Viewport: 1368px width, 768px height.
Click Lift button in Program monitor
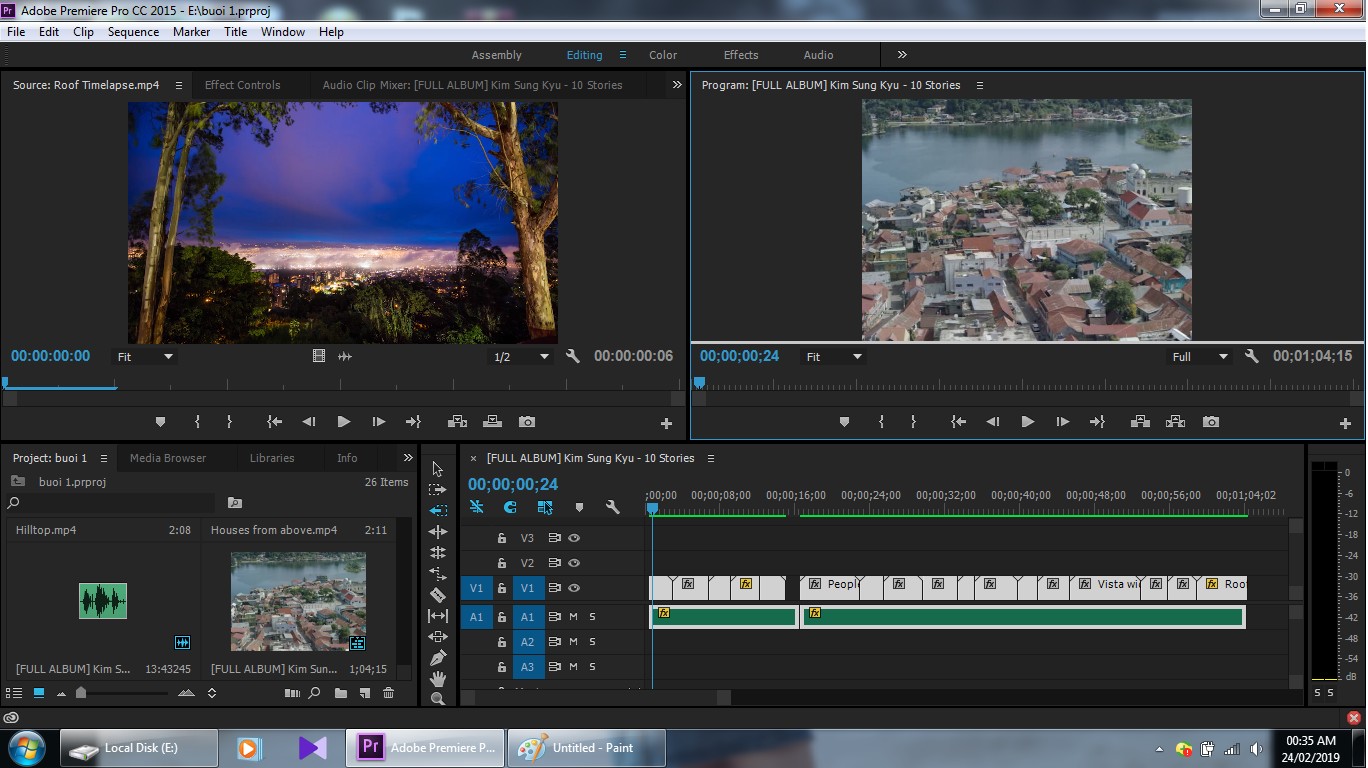1140,422
